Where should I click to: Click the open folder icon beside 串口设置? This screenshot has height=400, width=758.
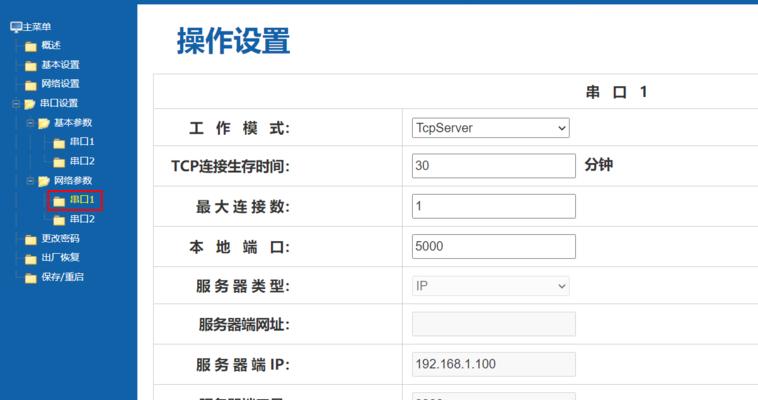(29, 104)
